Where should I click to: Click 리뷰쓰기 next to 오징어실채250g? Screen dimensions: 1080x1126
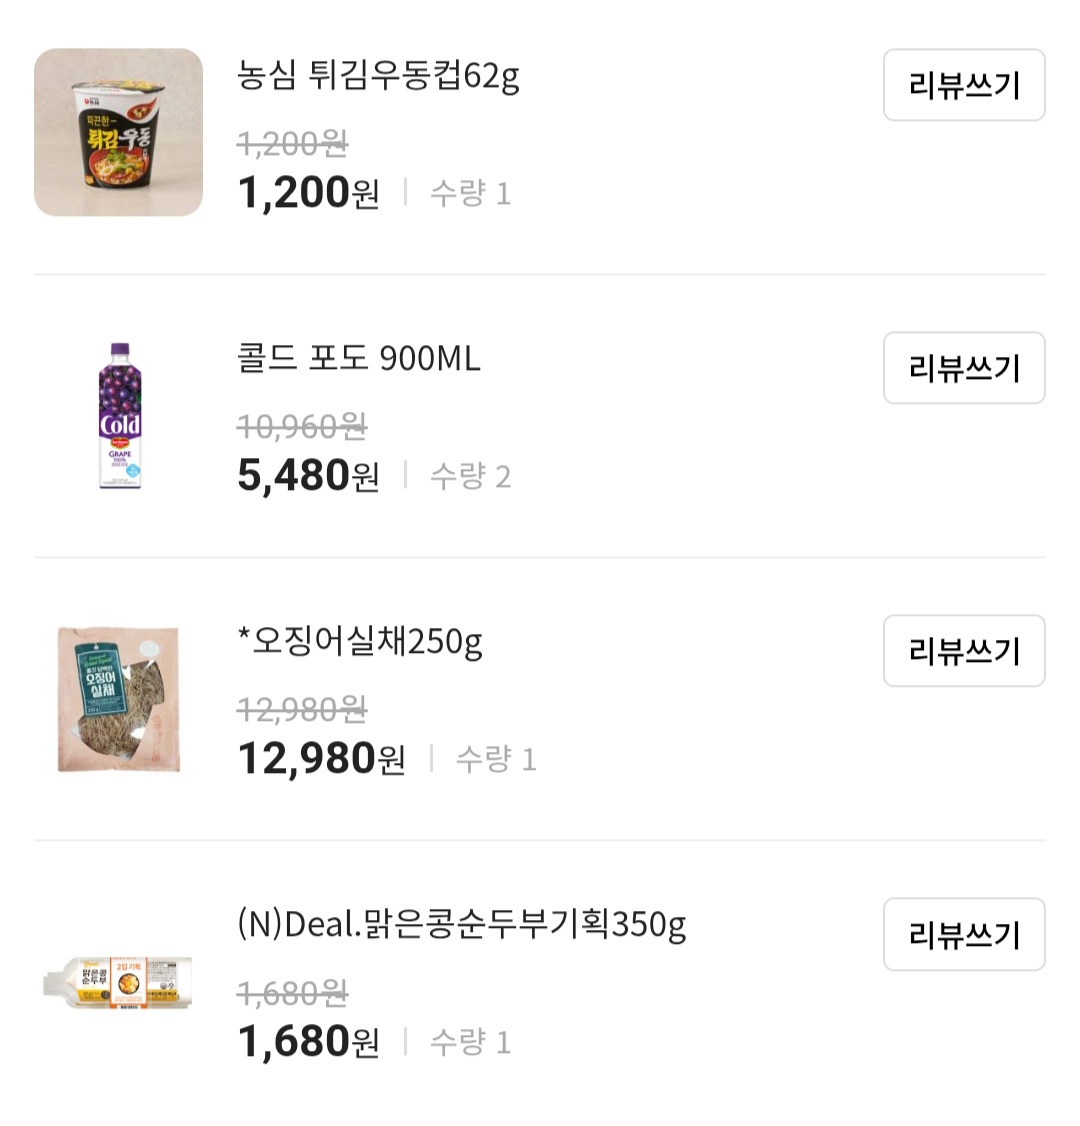point(963,651)
